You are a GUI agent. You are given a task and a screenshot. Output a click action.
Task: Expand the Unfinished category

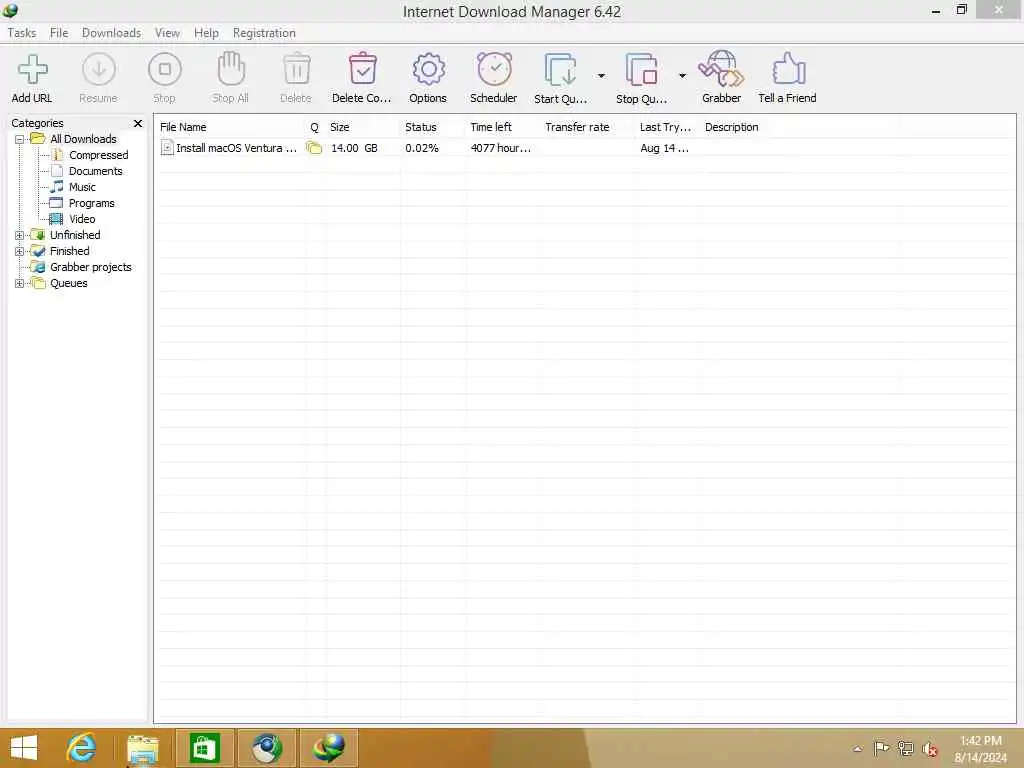click(x=20, y=235)
